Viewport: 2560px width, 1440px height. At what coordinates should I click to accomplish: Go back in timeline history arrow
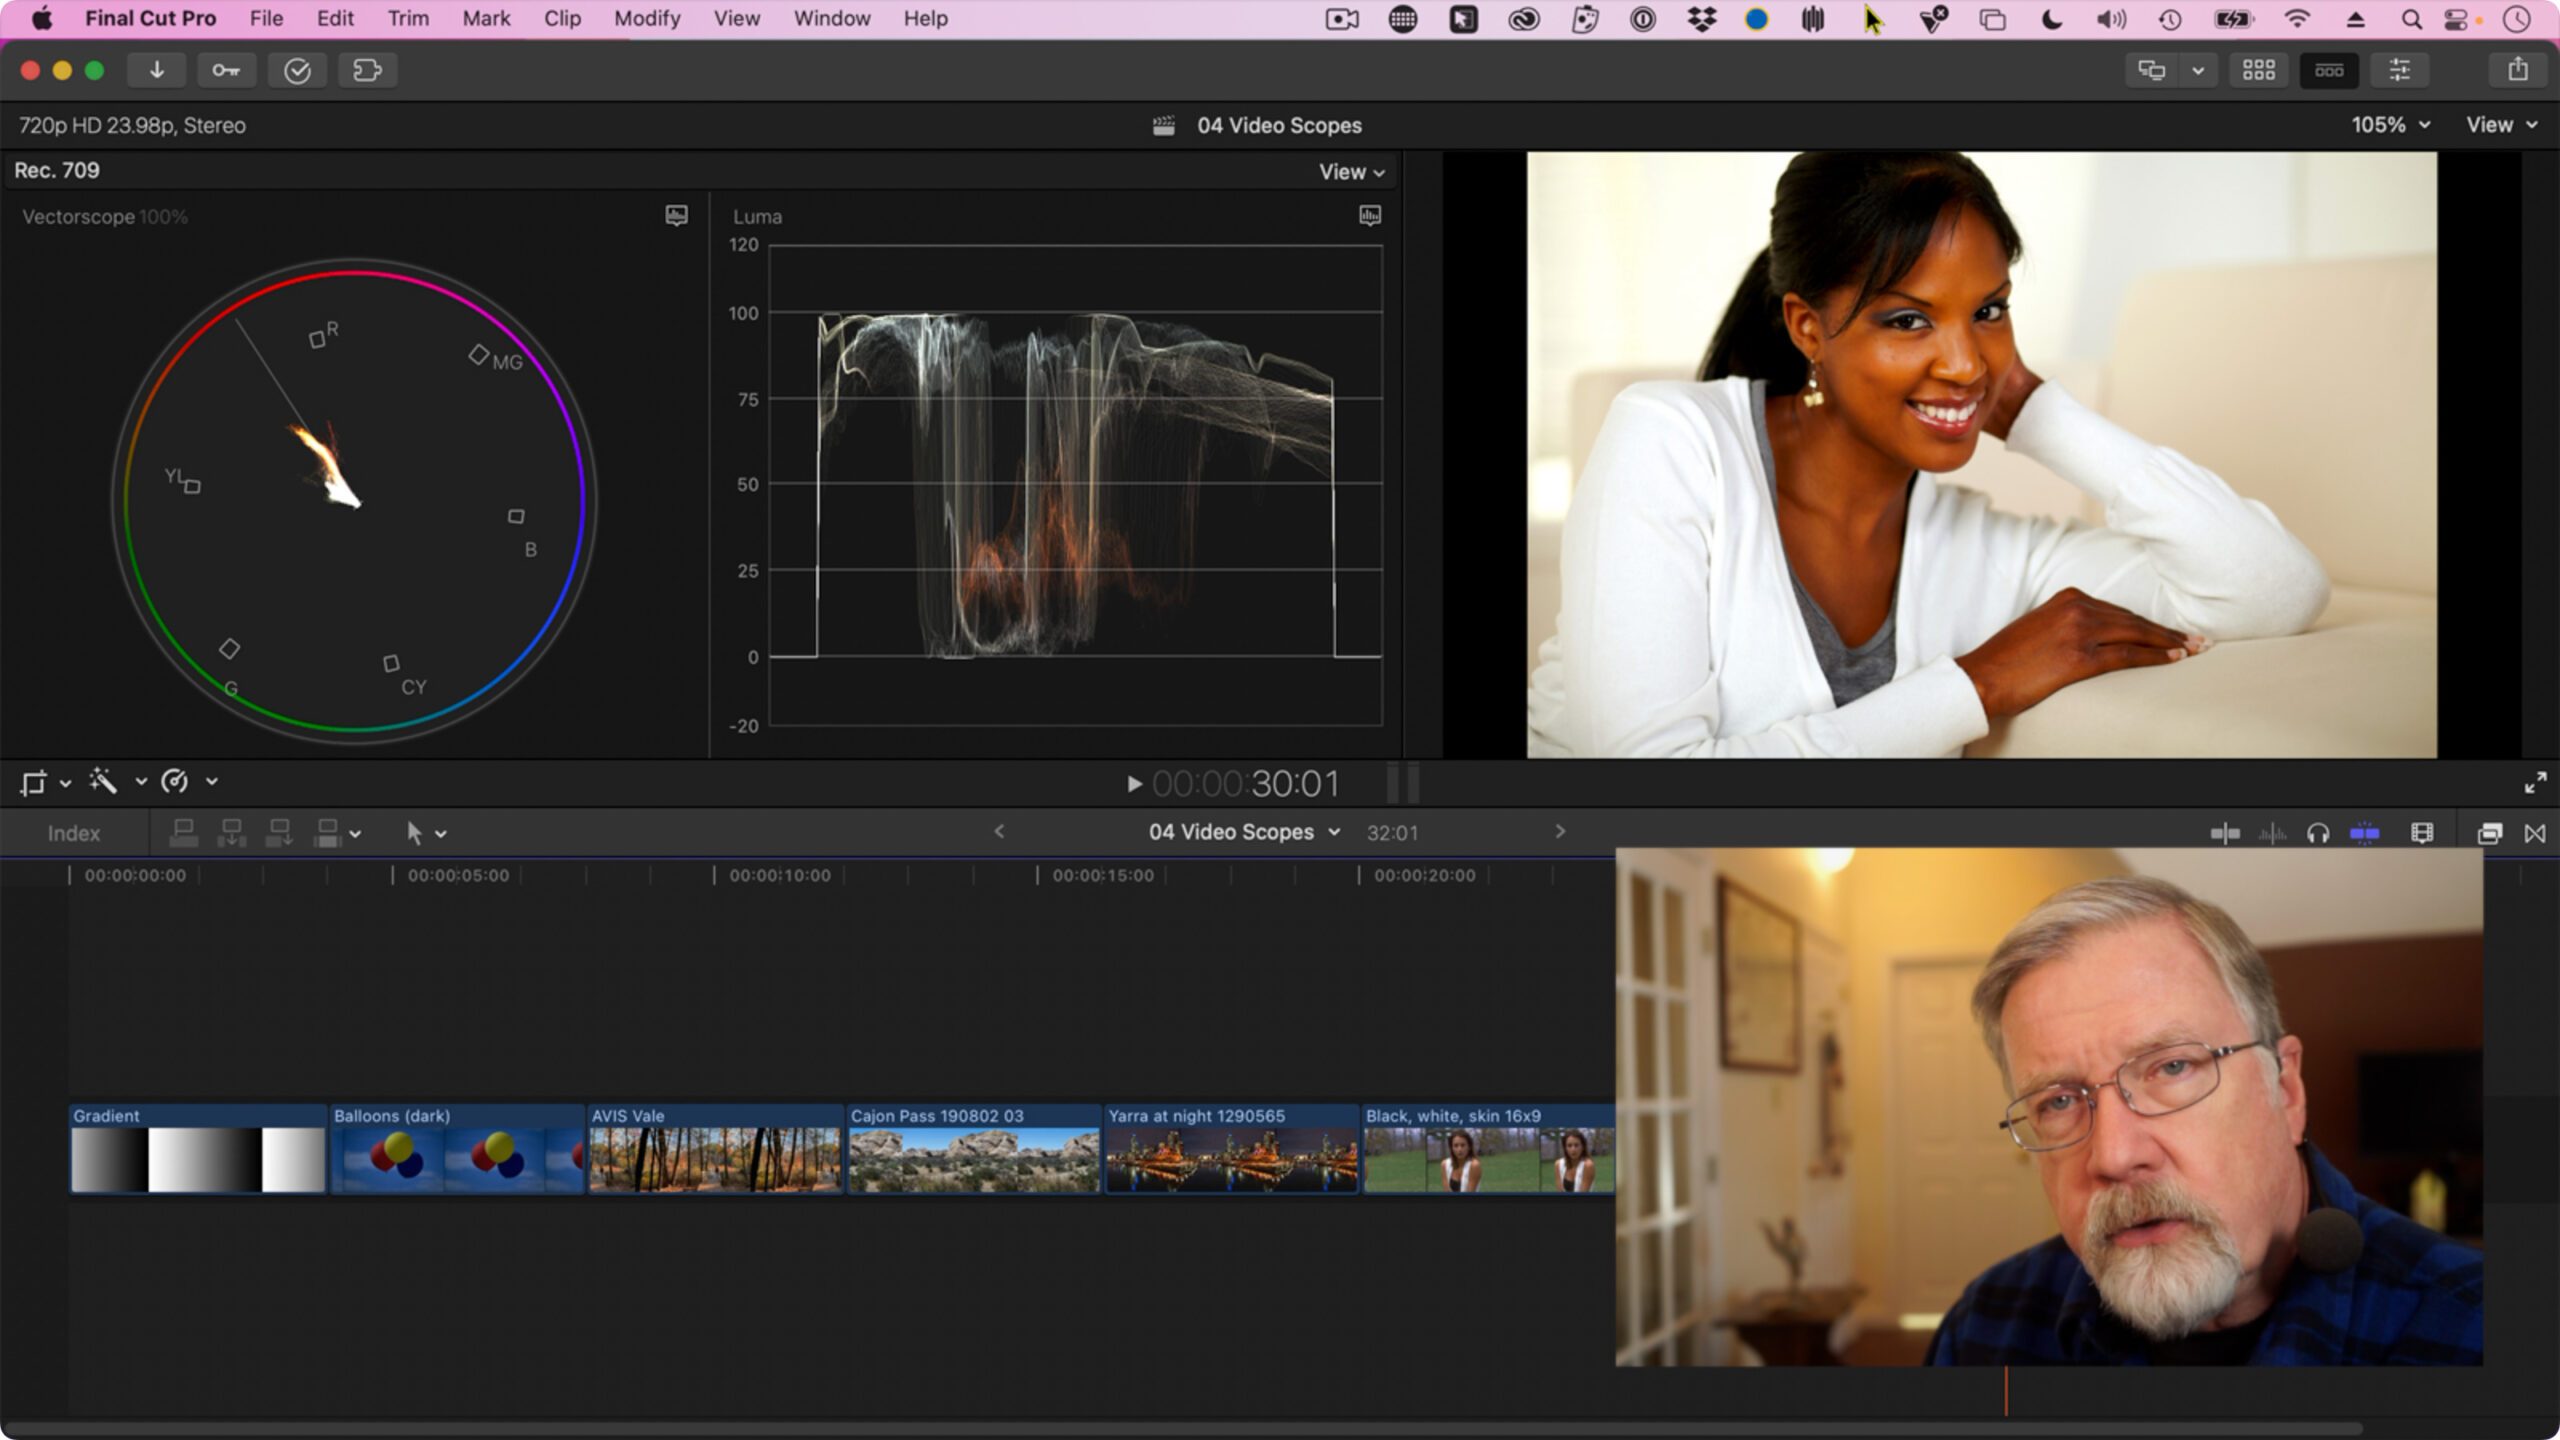(999, 832)
